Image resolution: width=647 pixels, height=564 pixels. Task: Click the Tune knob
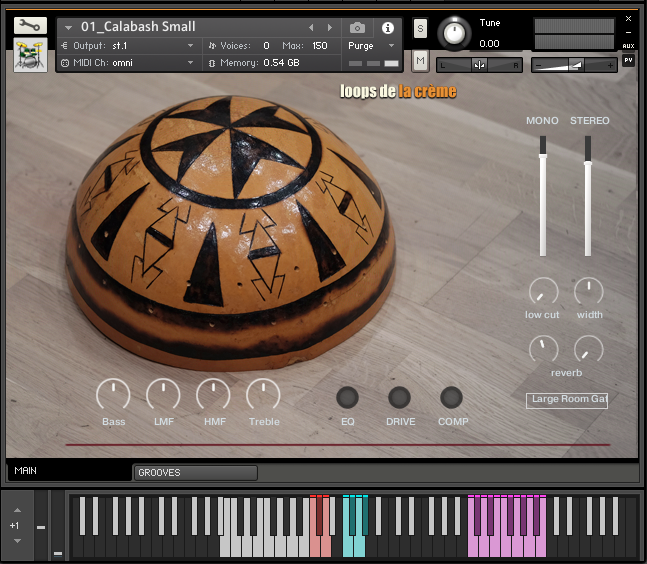coord(454,33)
